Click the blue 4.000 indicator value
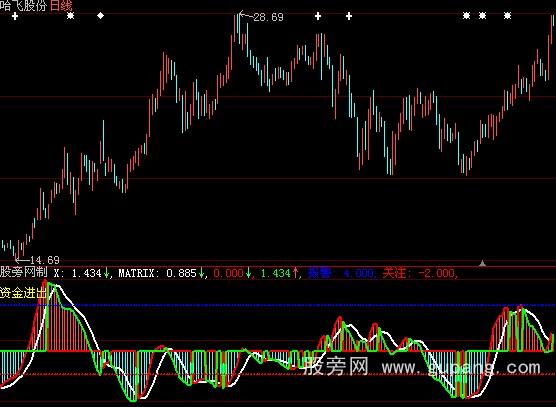This screenshot has width=556, height=407. [358, 273]
